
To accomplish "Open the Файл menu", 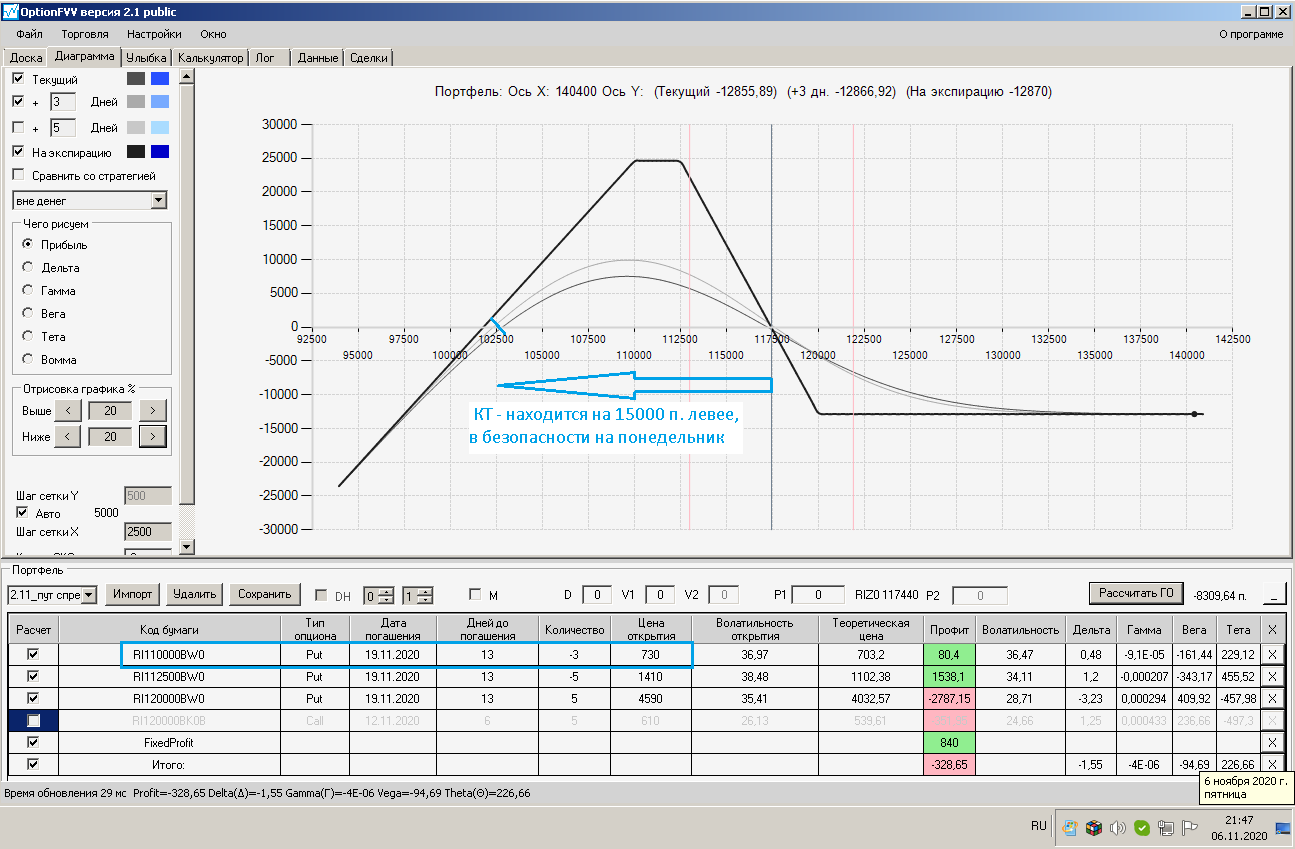I will coord(30,34).
